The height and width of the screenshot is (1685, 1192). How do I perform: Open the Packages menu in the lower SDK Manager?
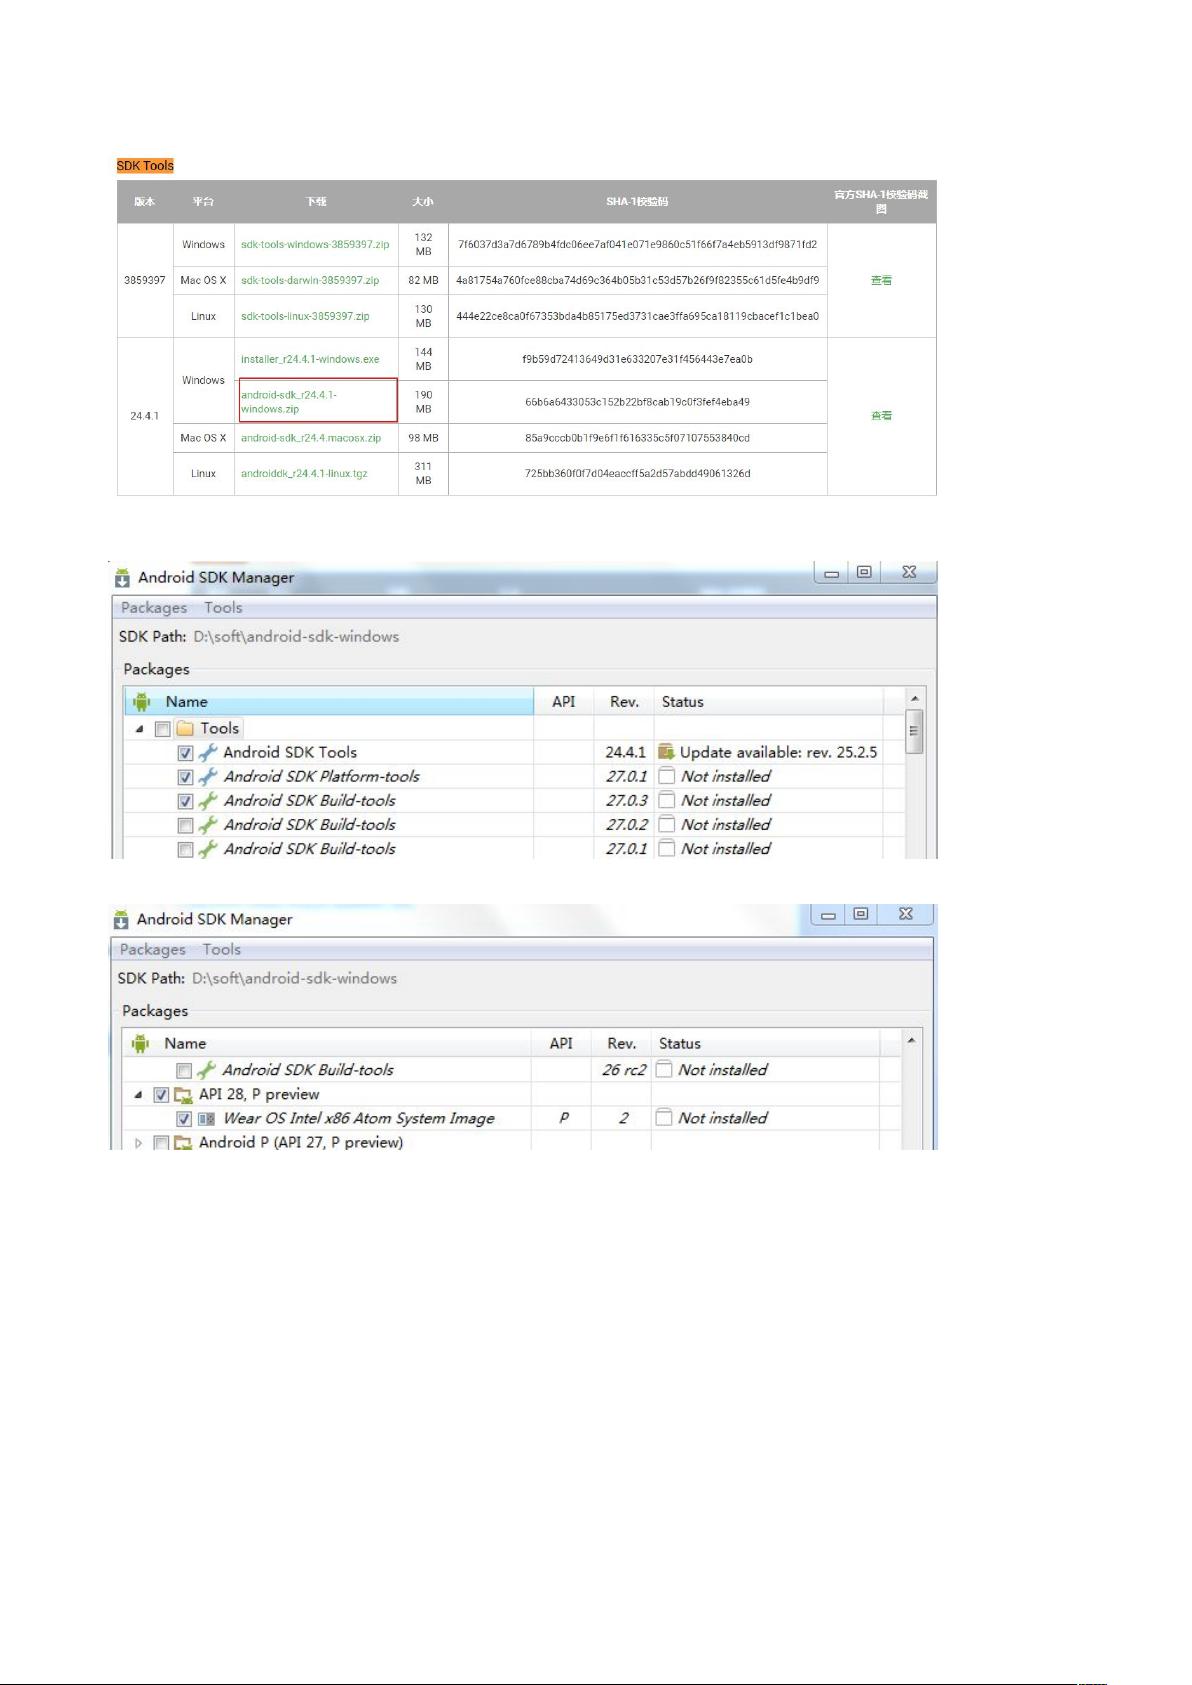point(152,950)
